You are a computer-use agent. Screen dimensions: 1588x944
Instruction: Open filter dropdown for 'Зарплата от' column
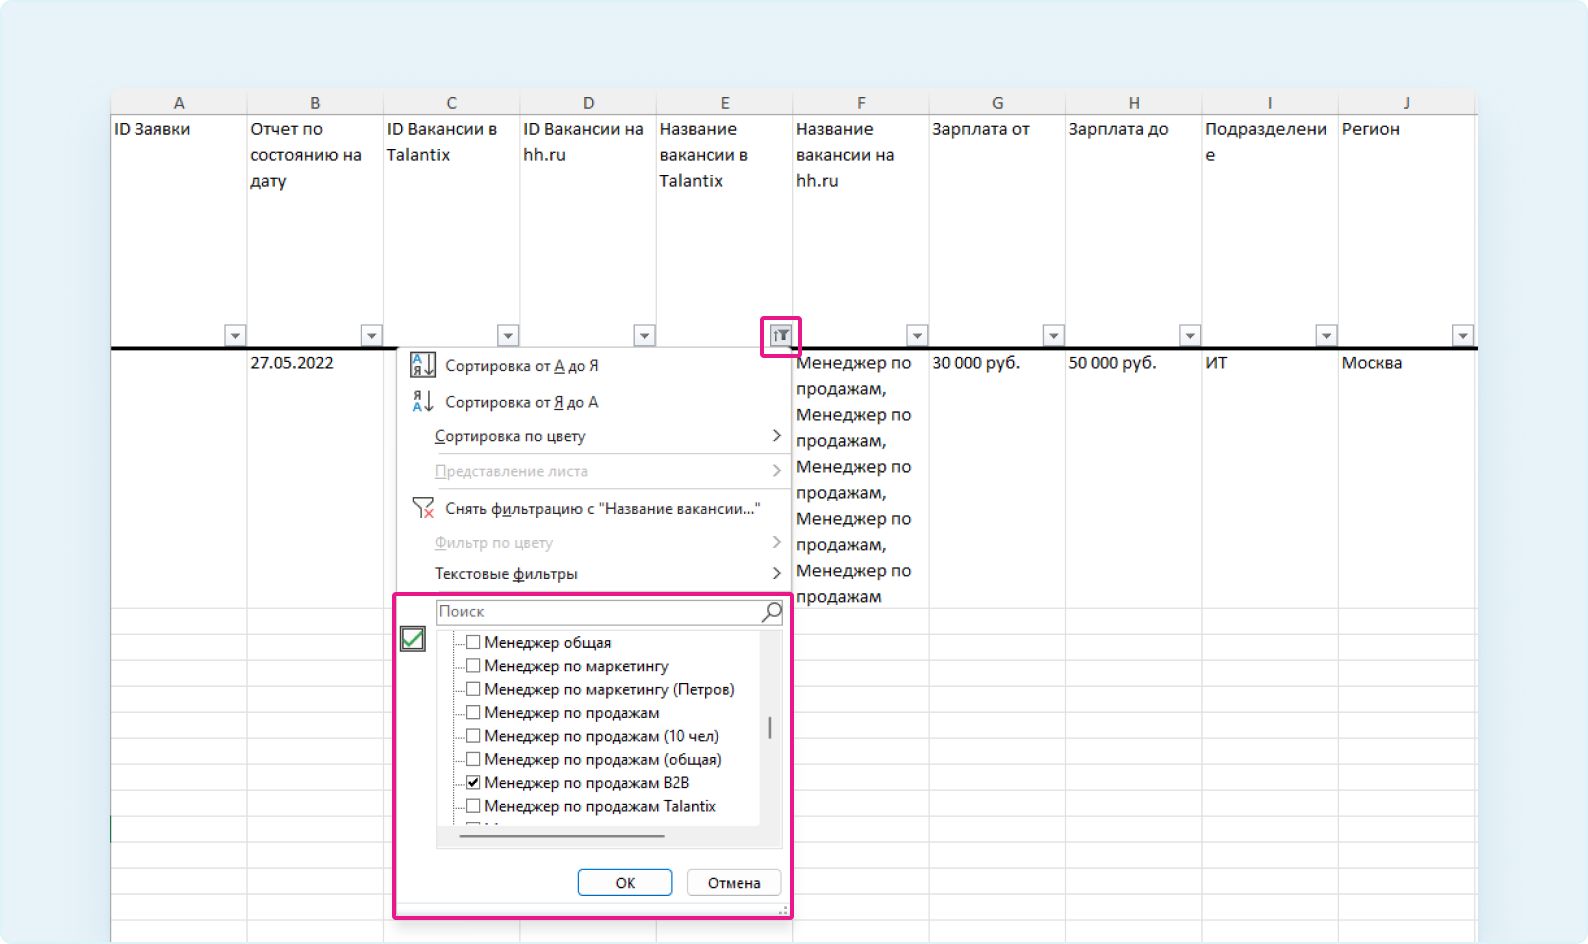tap(1053, 336)
